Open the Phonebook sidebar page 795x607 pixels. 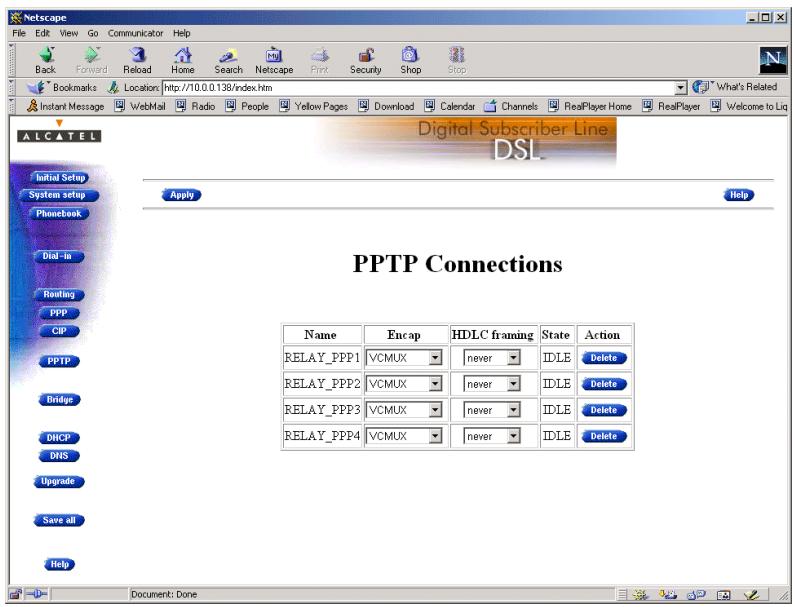click(59, 213)
